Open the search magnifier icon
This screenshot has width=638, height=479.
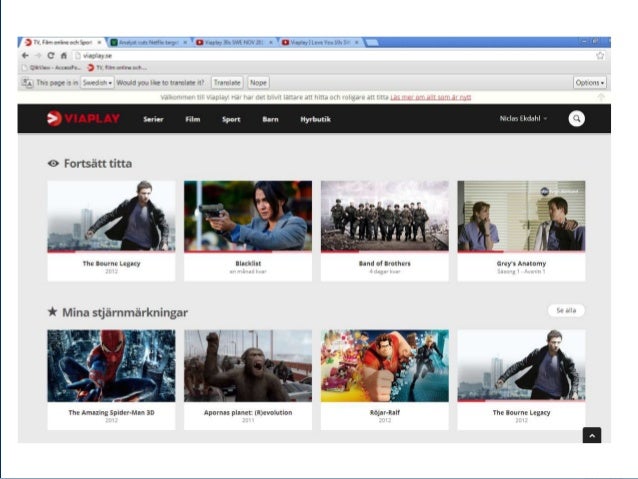click(577, 118)
